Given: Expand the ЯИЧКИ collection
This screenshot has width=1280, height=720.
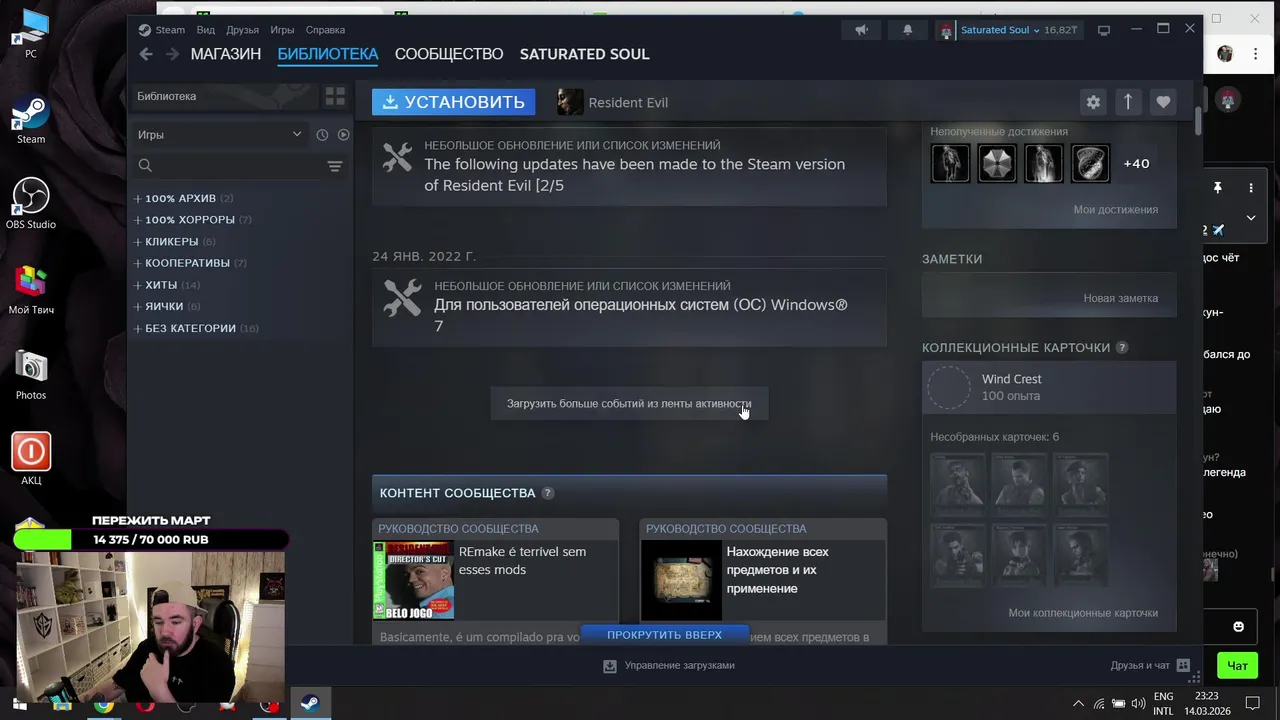Looking at the screenshot, I should (138, 307).
